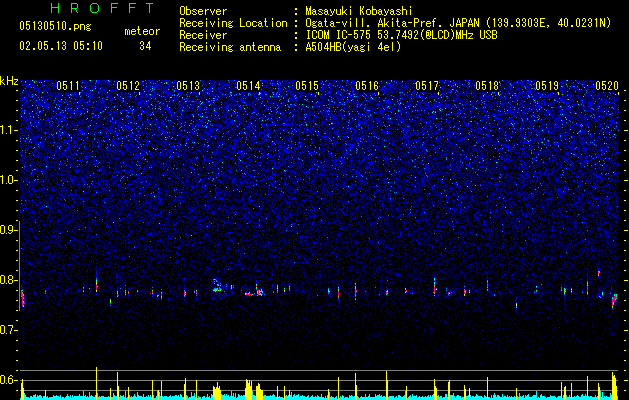Click the meteor label

[x=142, y=31]
